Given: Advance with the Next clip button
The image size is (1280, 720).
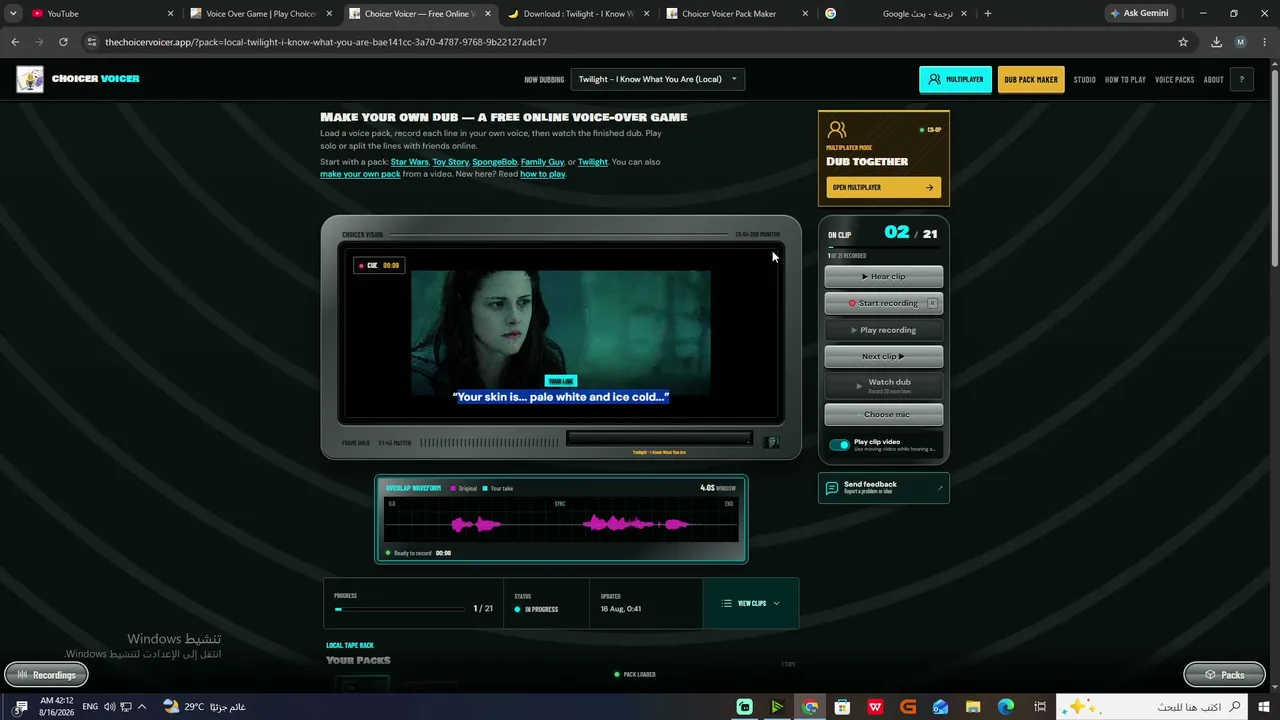Looking at the screenshot, I should pos(883,356).
